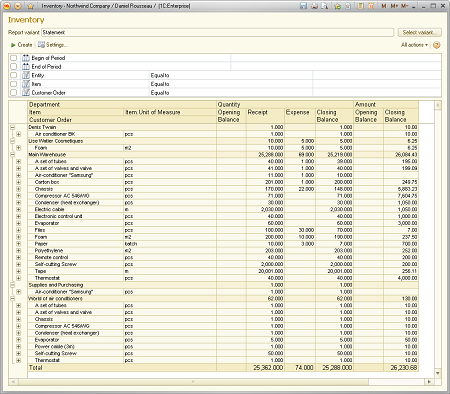Enable the Entity filter checkbox

(x=13, y=75)
